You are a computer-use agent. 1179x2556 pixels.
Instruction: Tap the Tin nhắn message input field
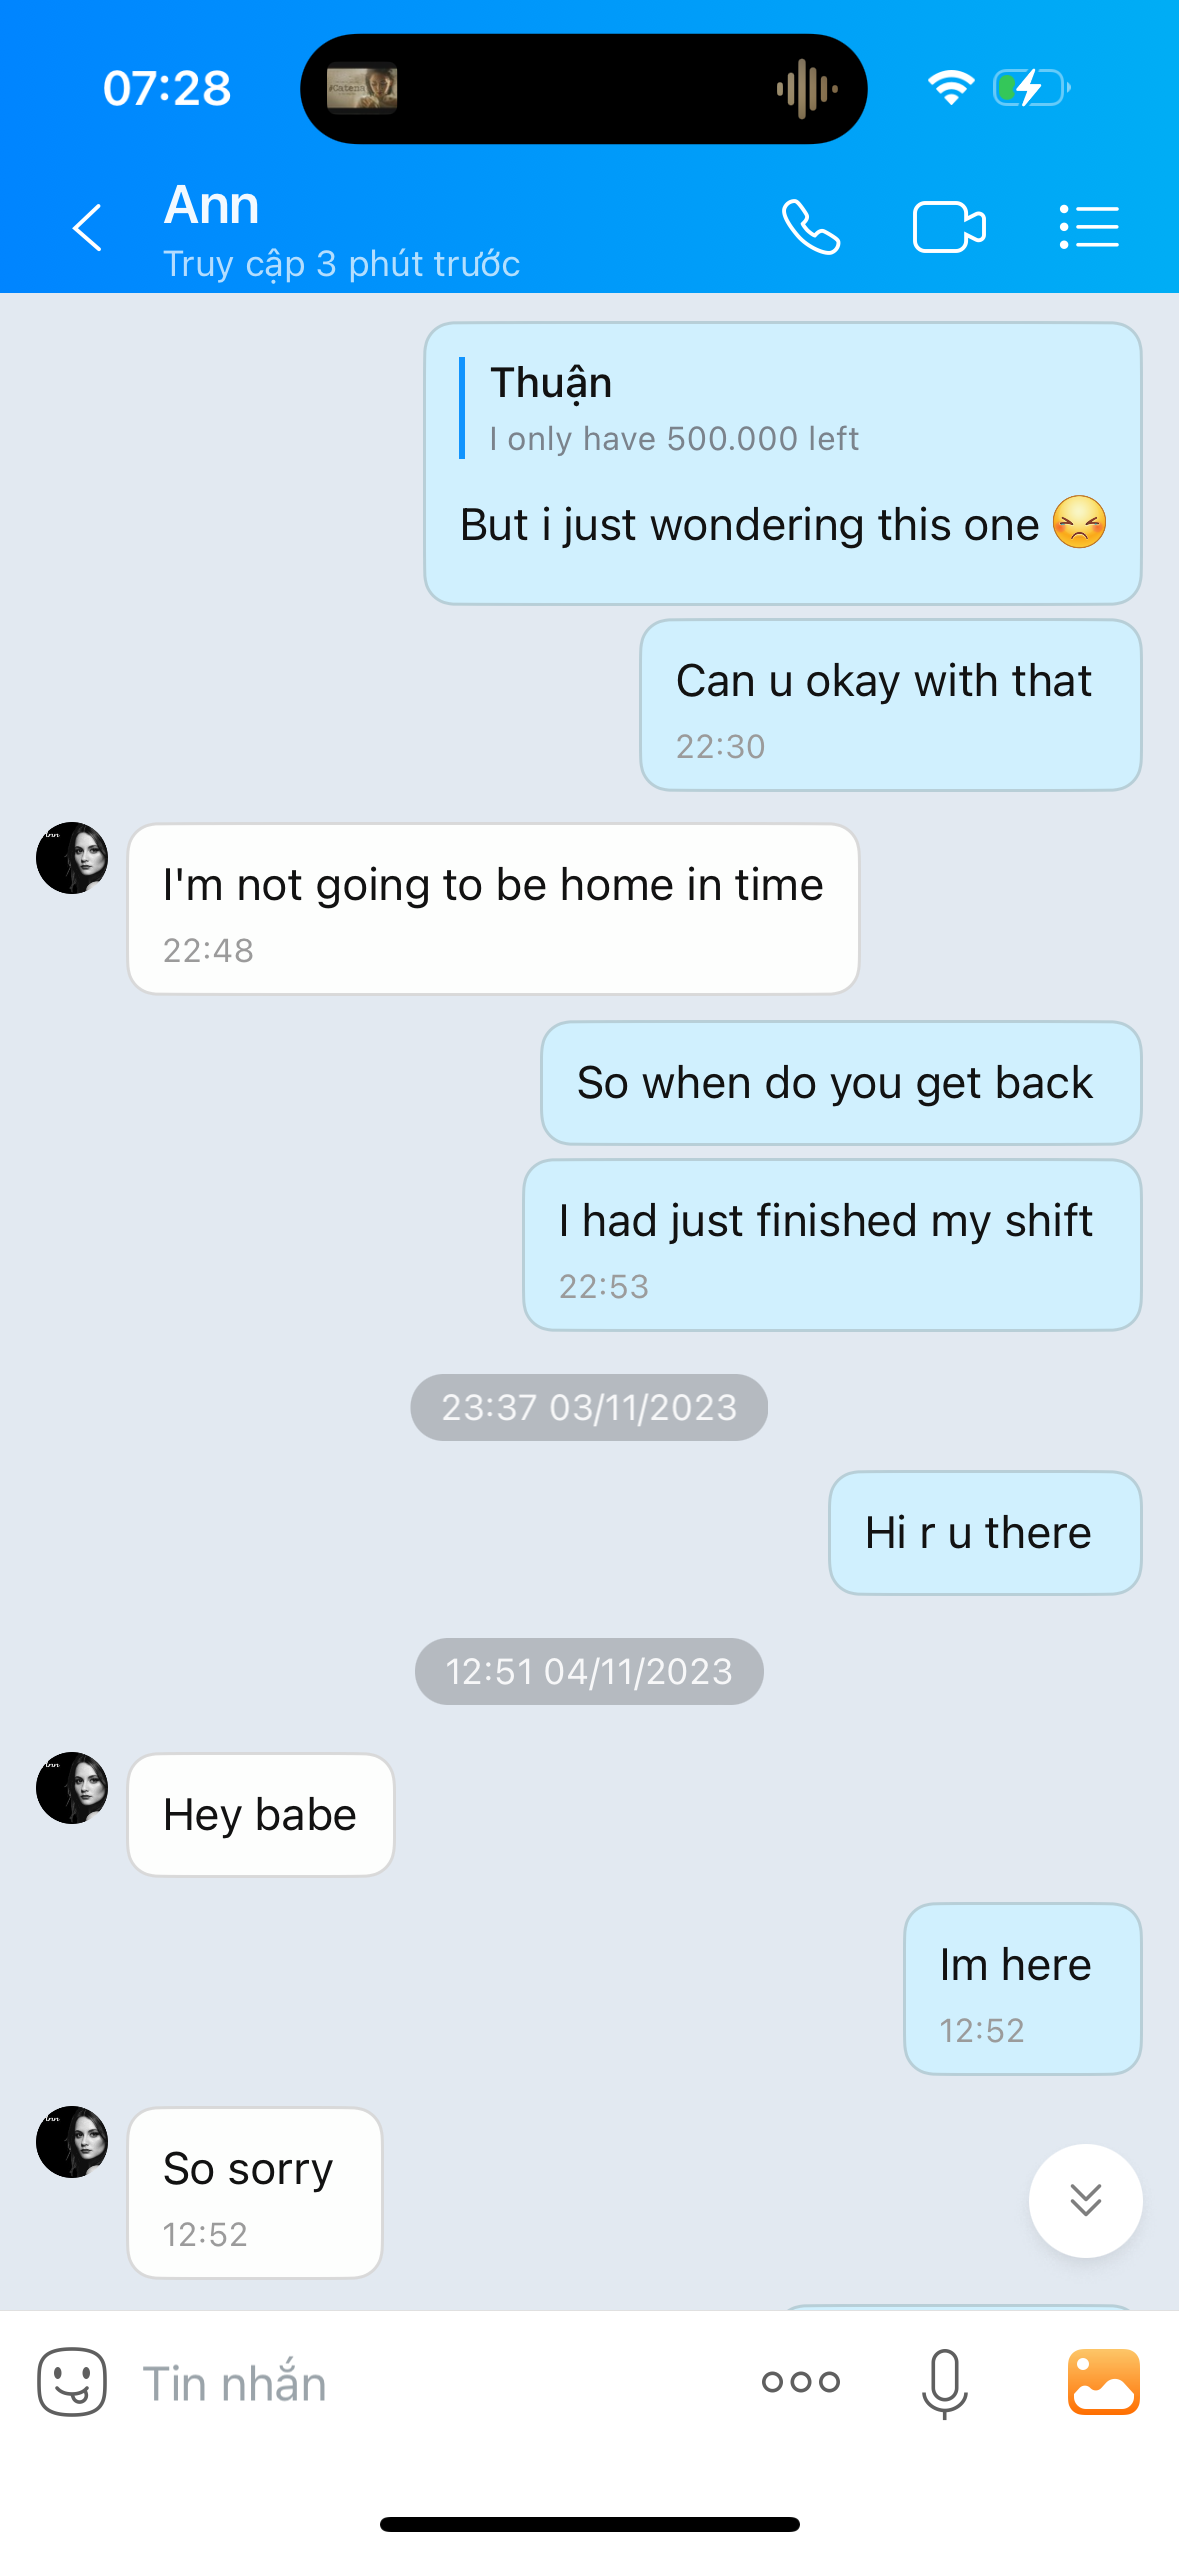[430, 2383]
